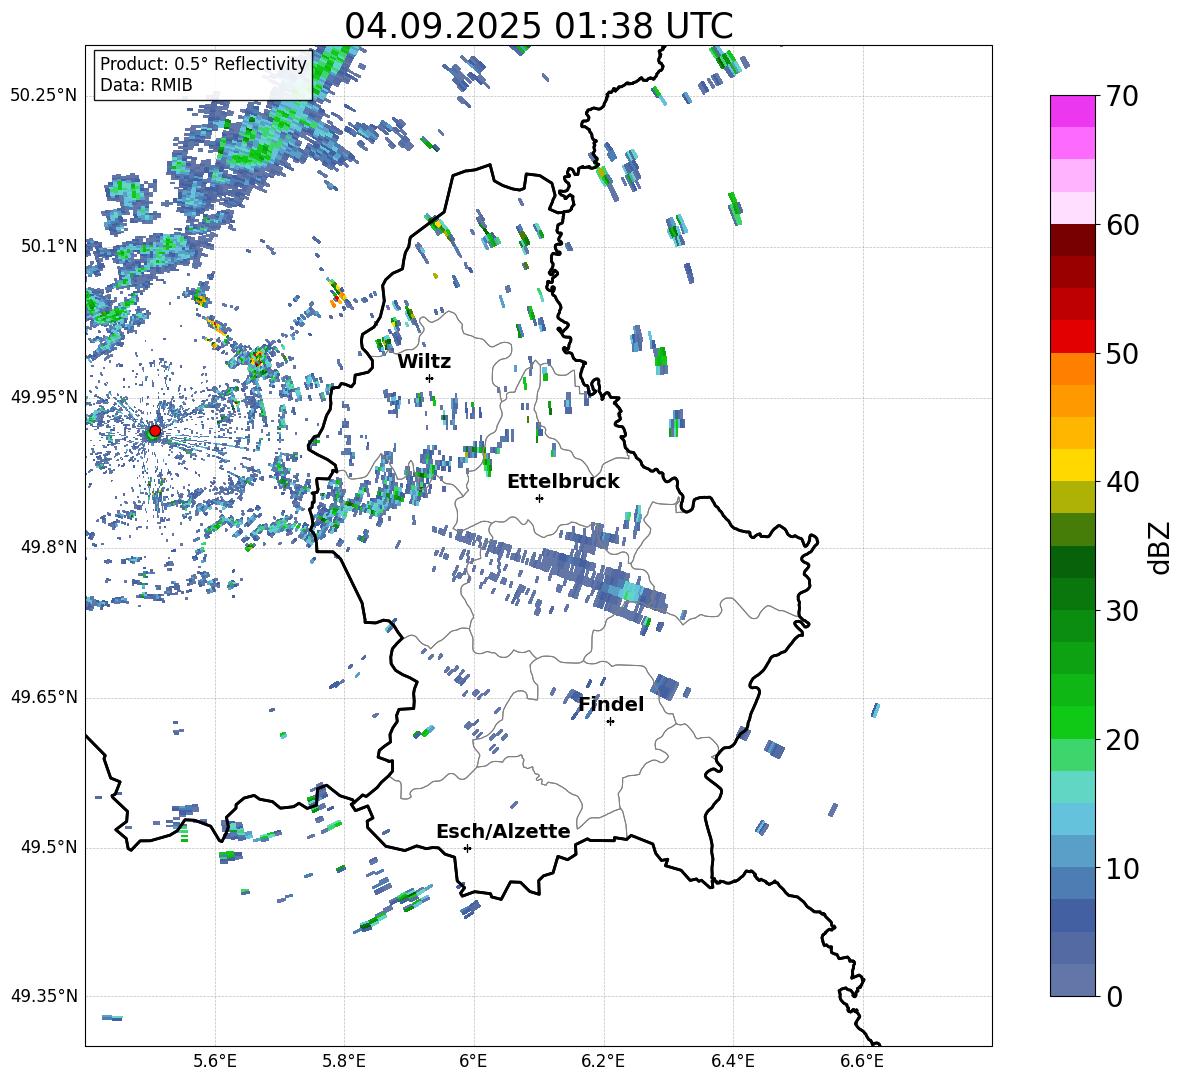The width and height of the screenshot is (1184, 1081).
Task: Click the bright red 50 dBZ colorbar segment
Action: pyautogui.click(x=1072, y=336)
